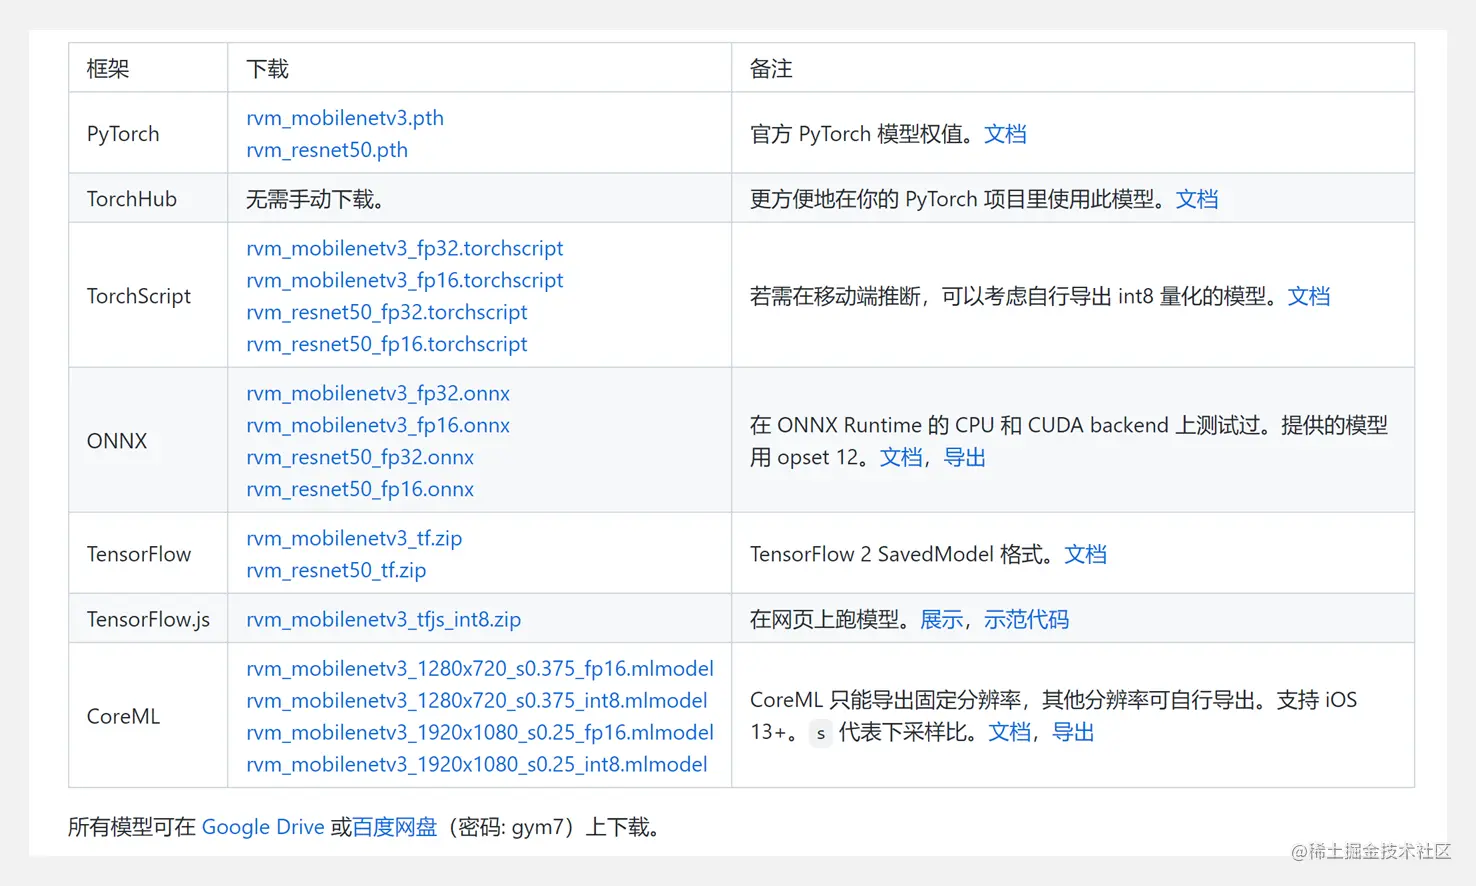
Task: Click '在网页上跑模型' note text
Action: pos(825,619)
